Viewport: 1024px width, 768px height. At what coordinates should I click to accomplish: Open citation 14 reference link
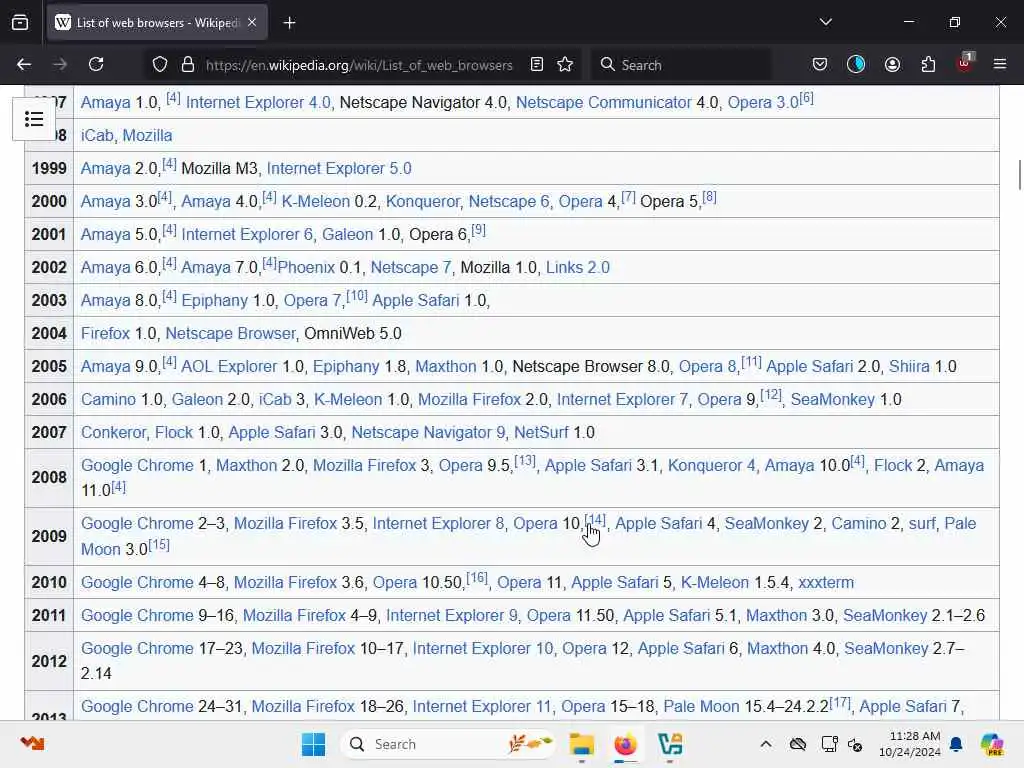[x=595, y=520]
